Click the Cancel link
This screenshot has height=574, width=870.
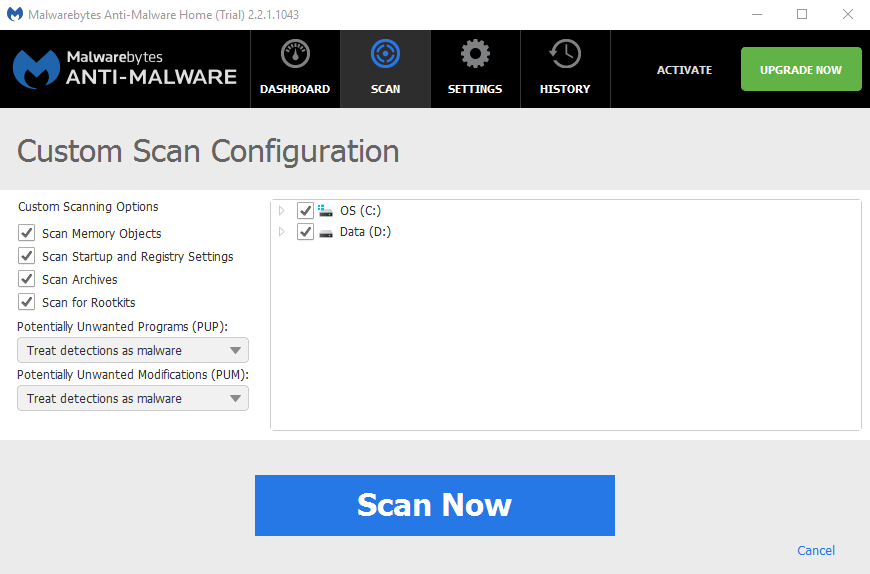tap(816, 551)
